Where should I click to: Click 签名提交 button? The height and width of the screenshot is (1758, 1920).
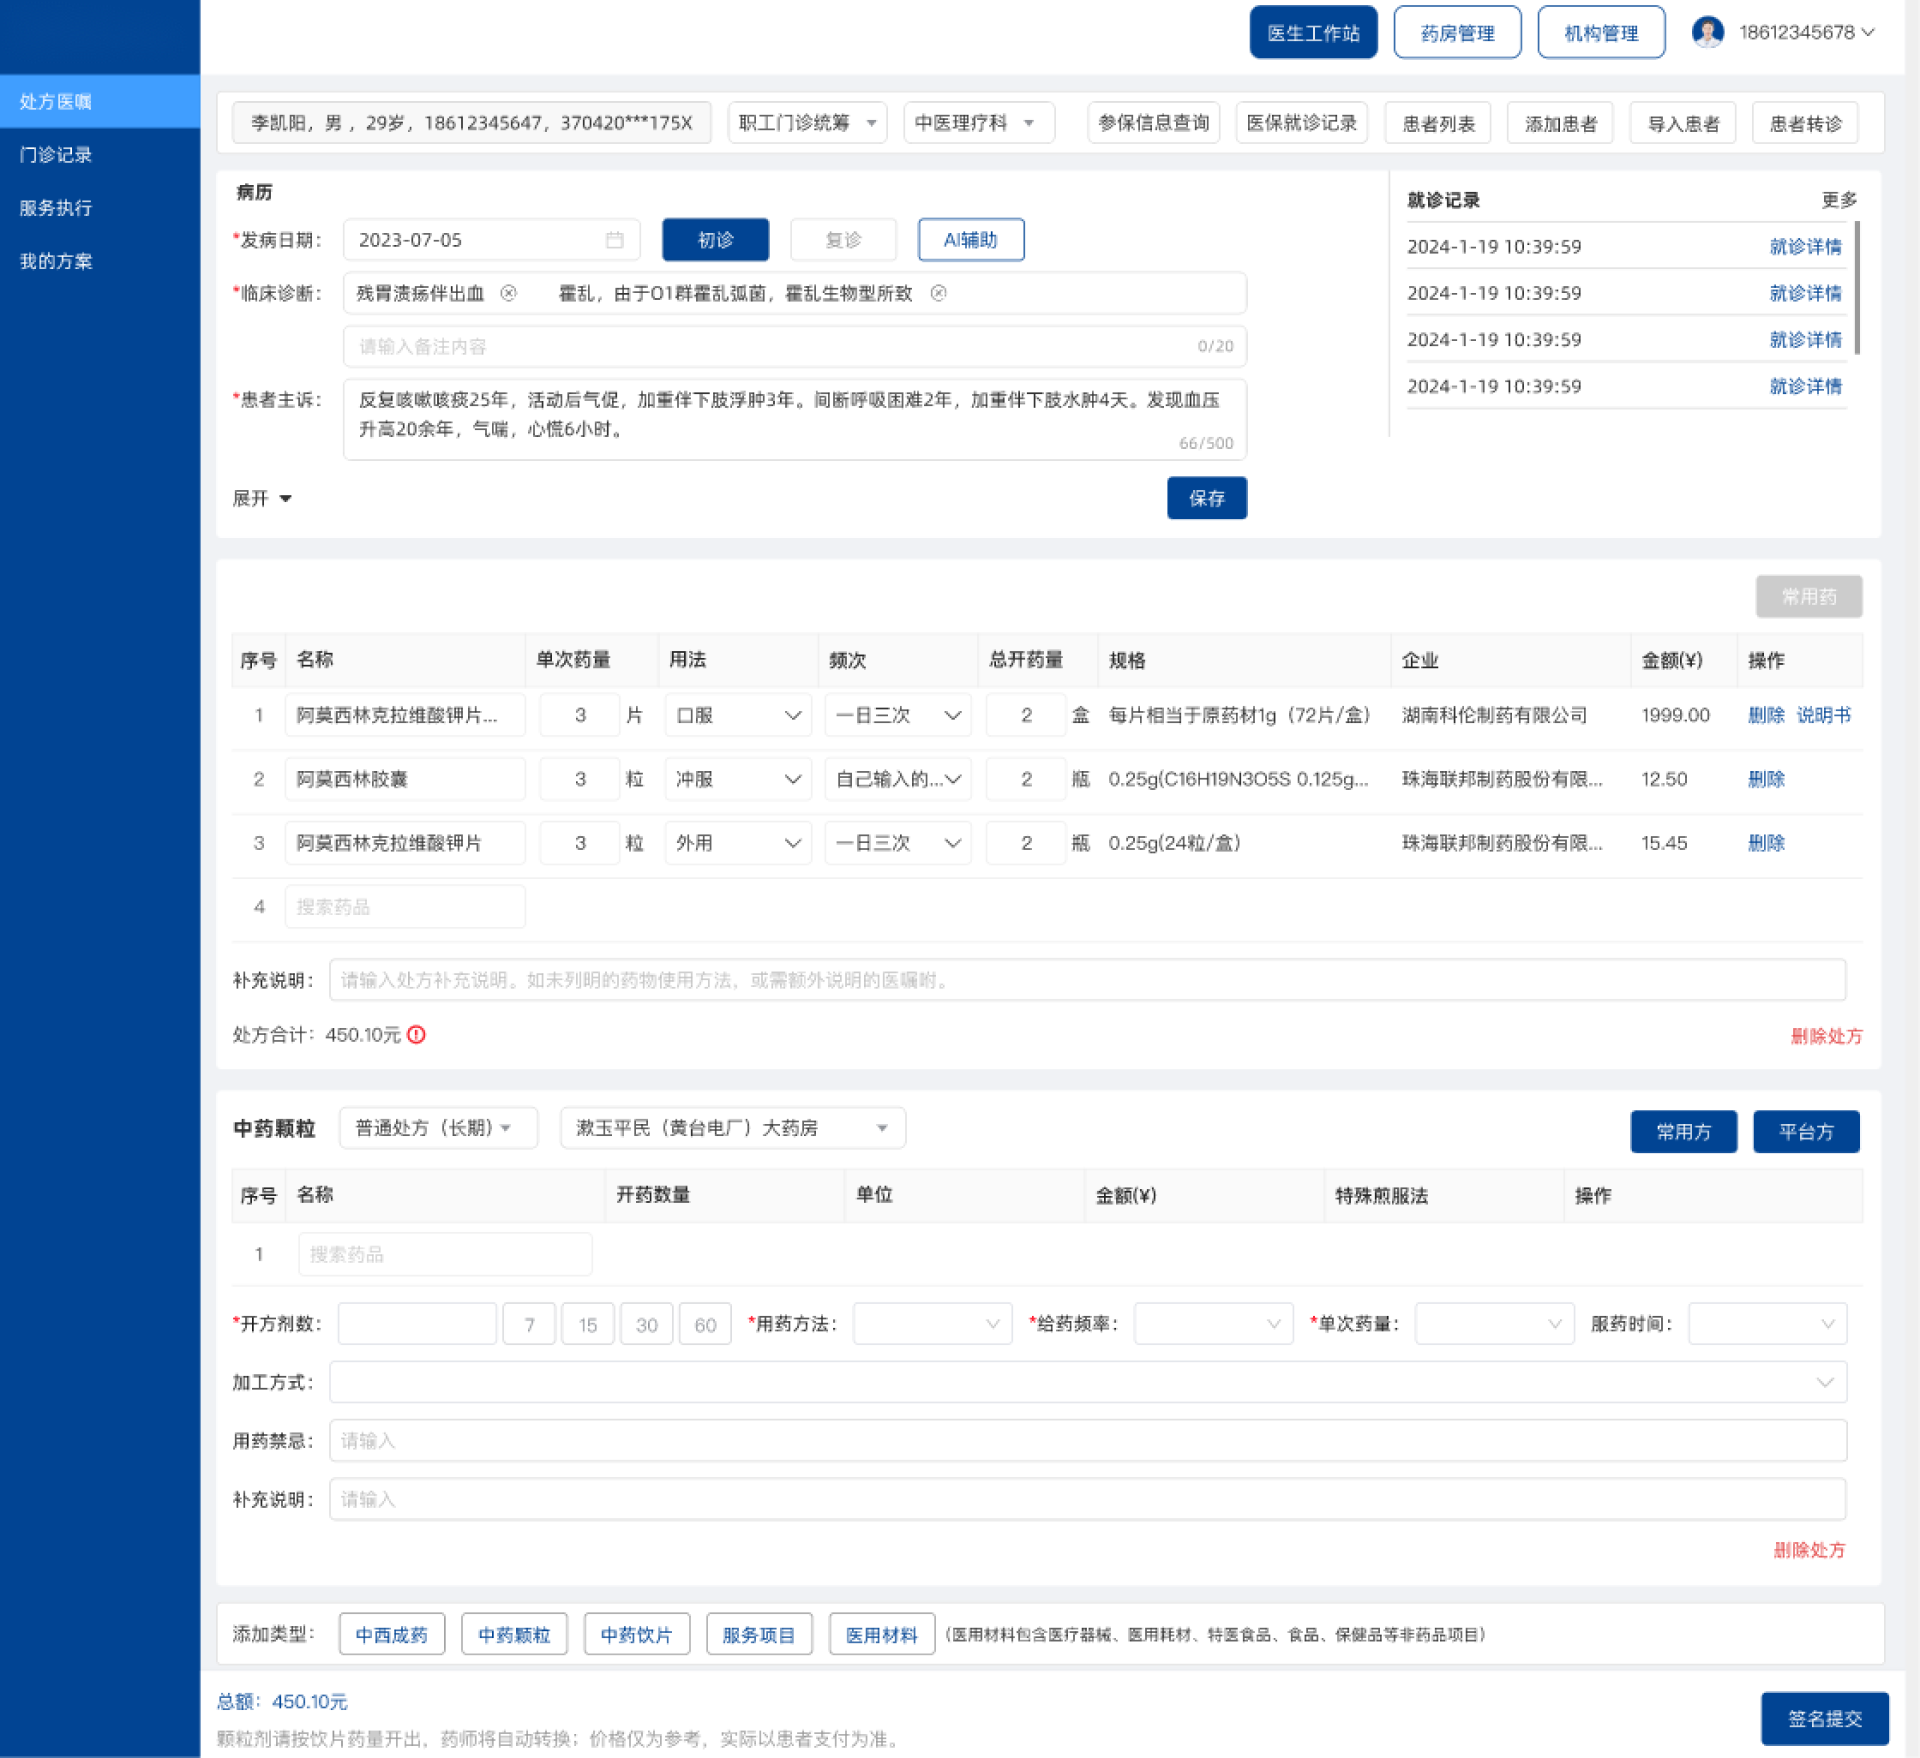tap(1824, 1718)
